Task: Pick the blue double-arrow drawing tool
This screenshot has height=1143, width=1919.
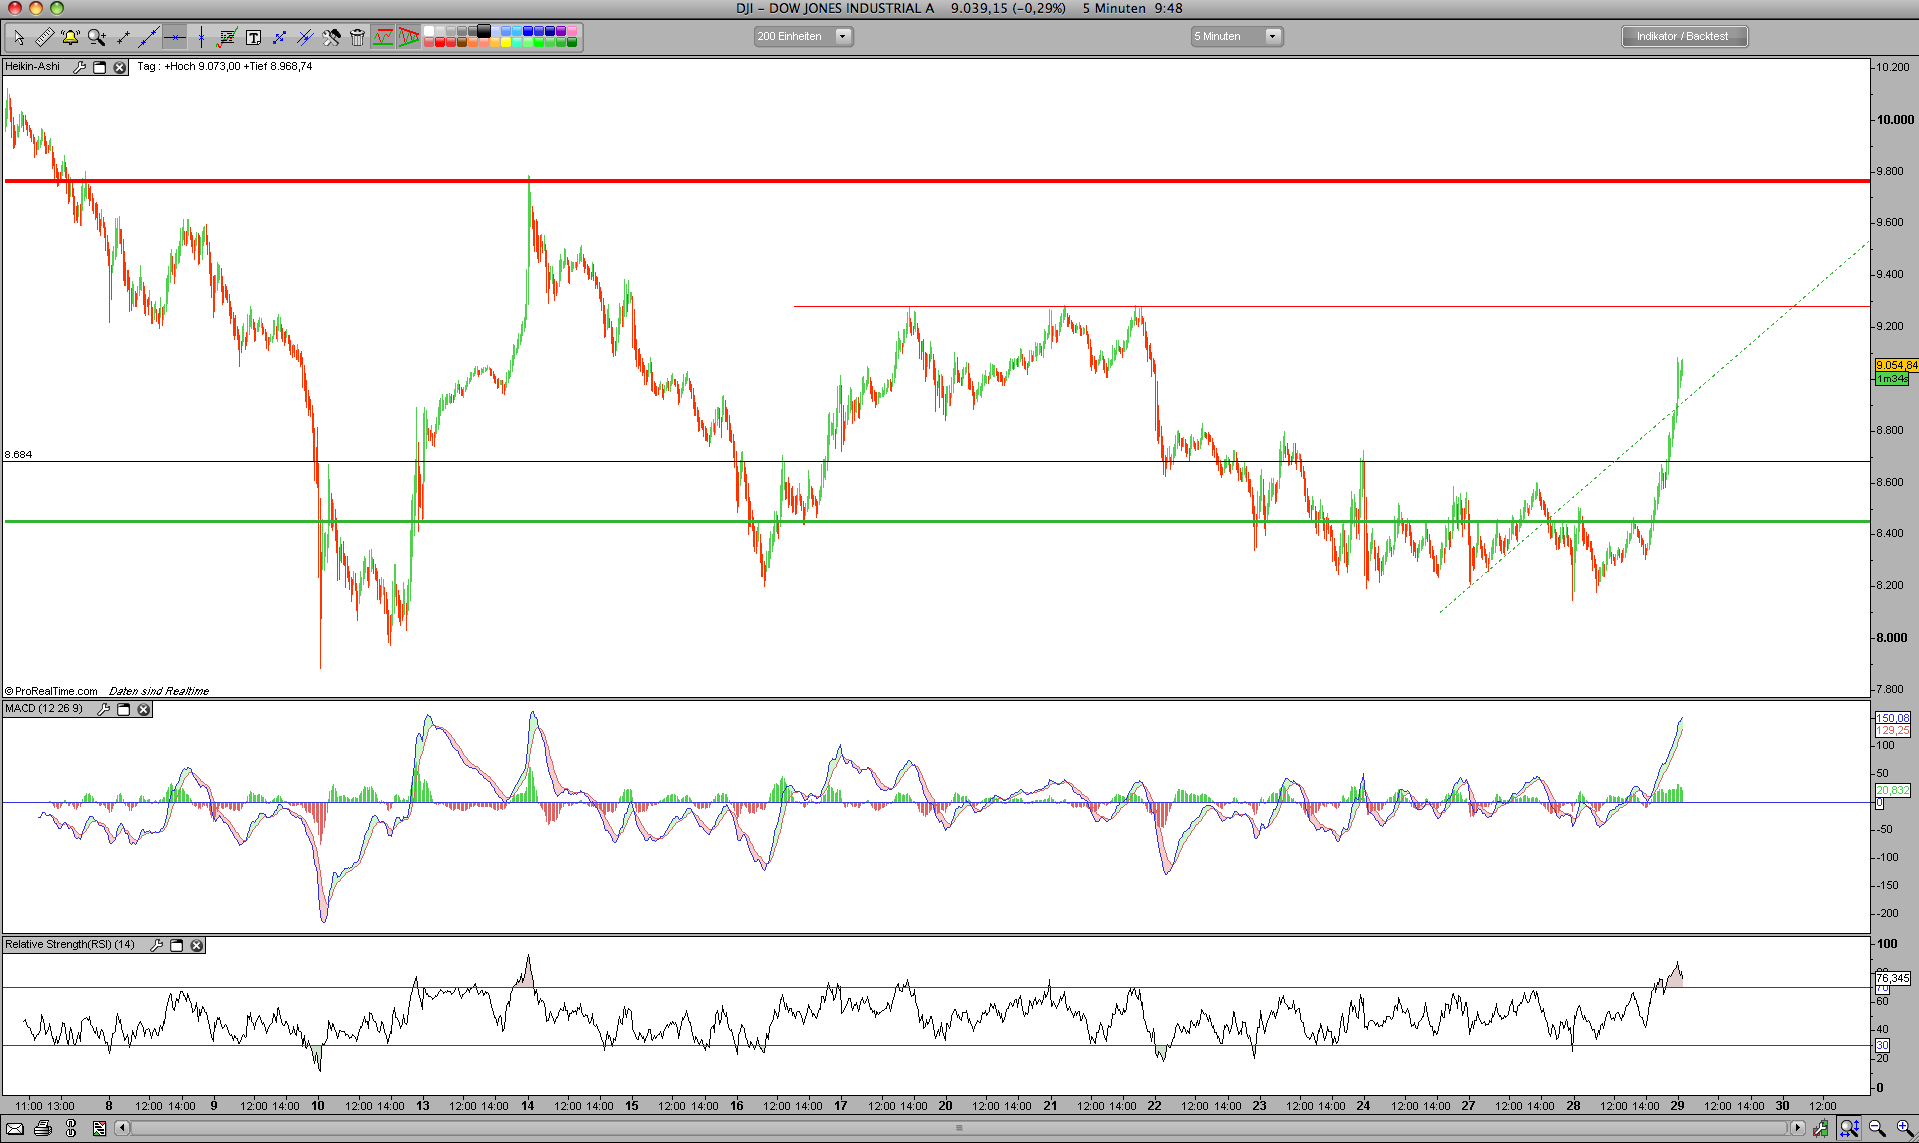Action: coord(279,38)
